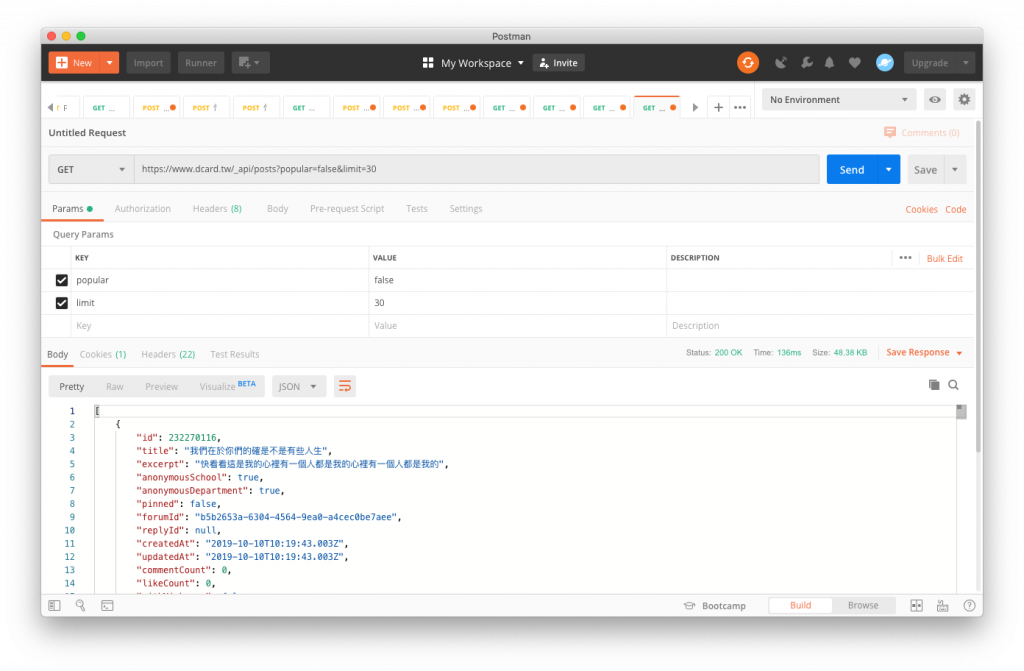Open the Cookies link

[921, 209]
